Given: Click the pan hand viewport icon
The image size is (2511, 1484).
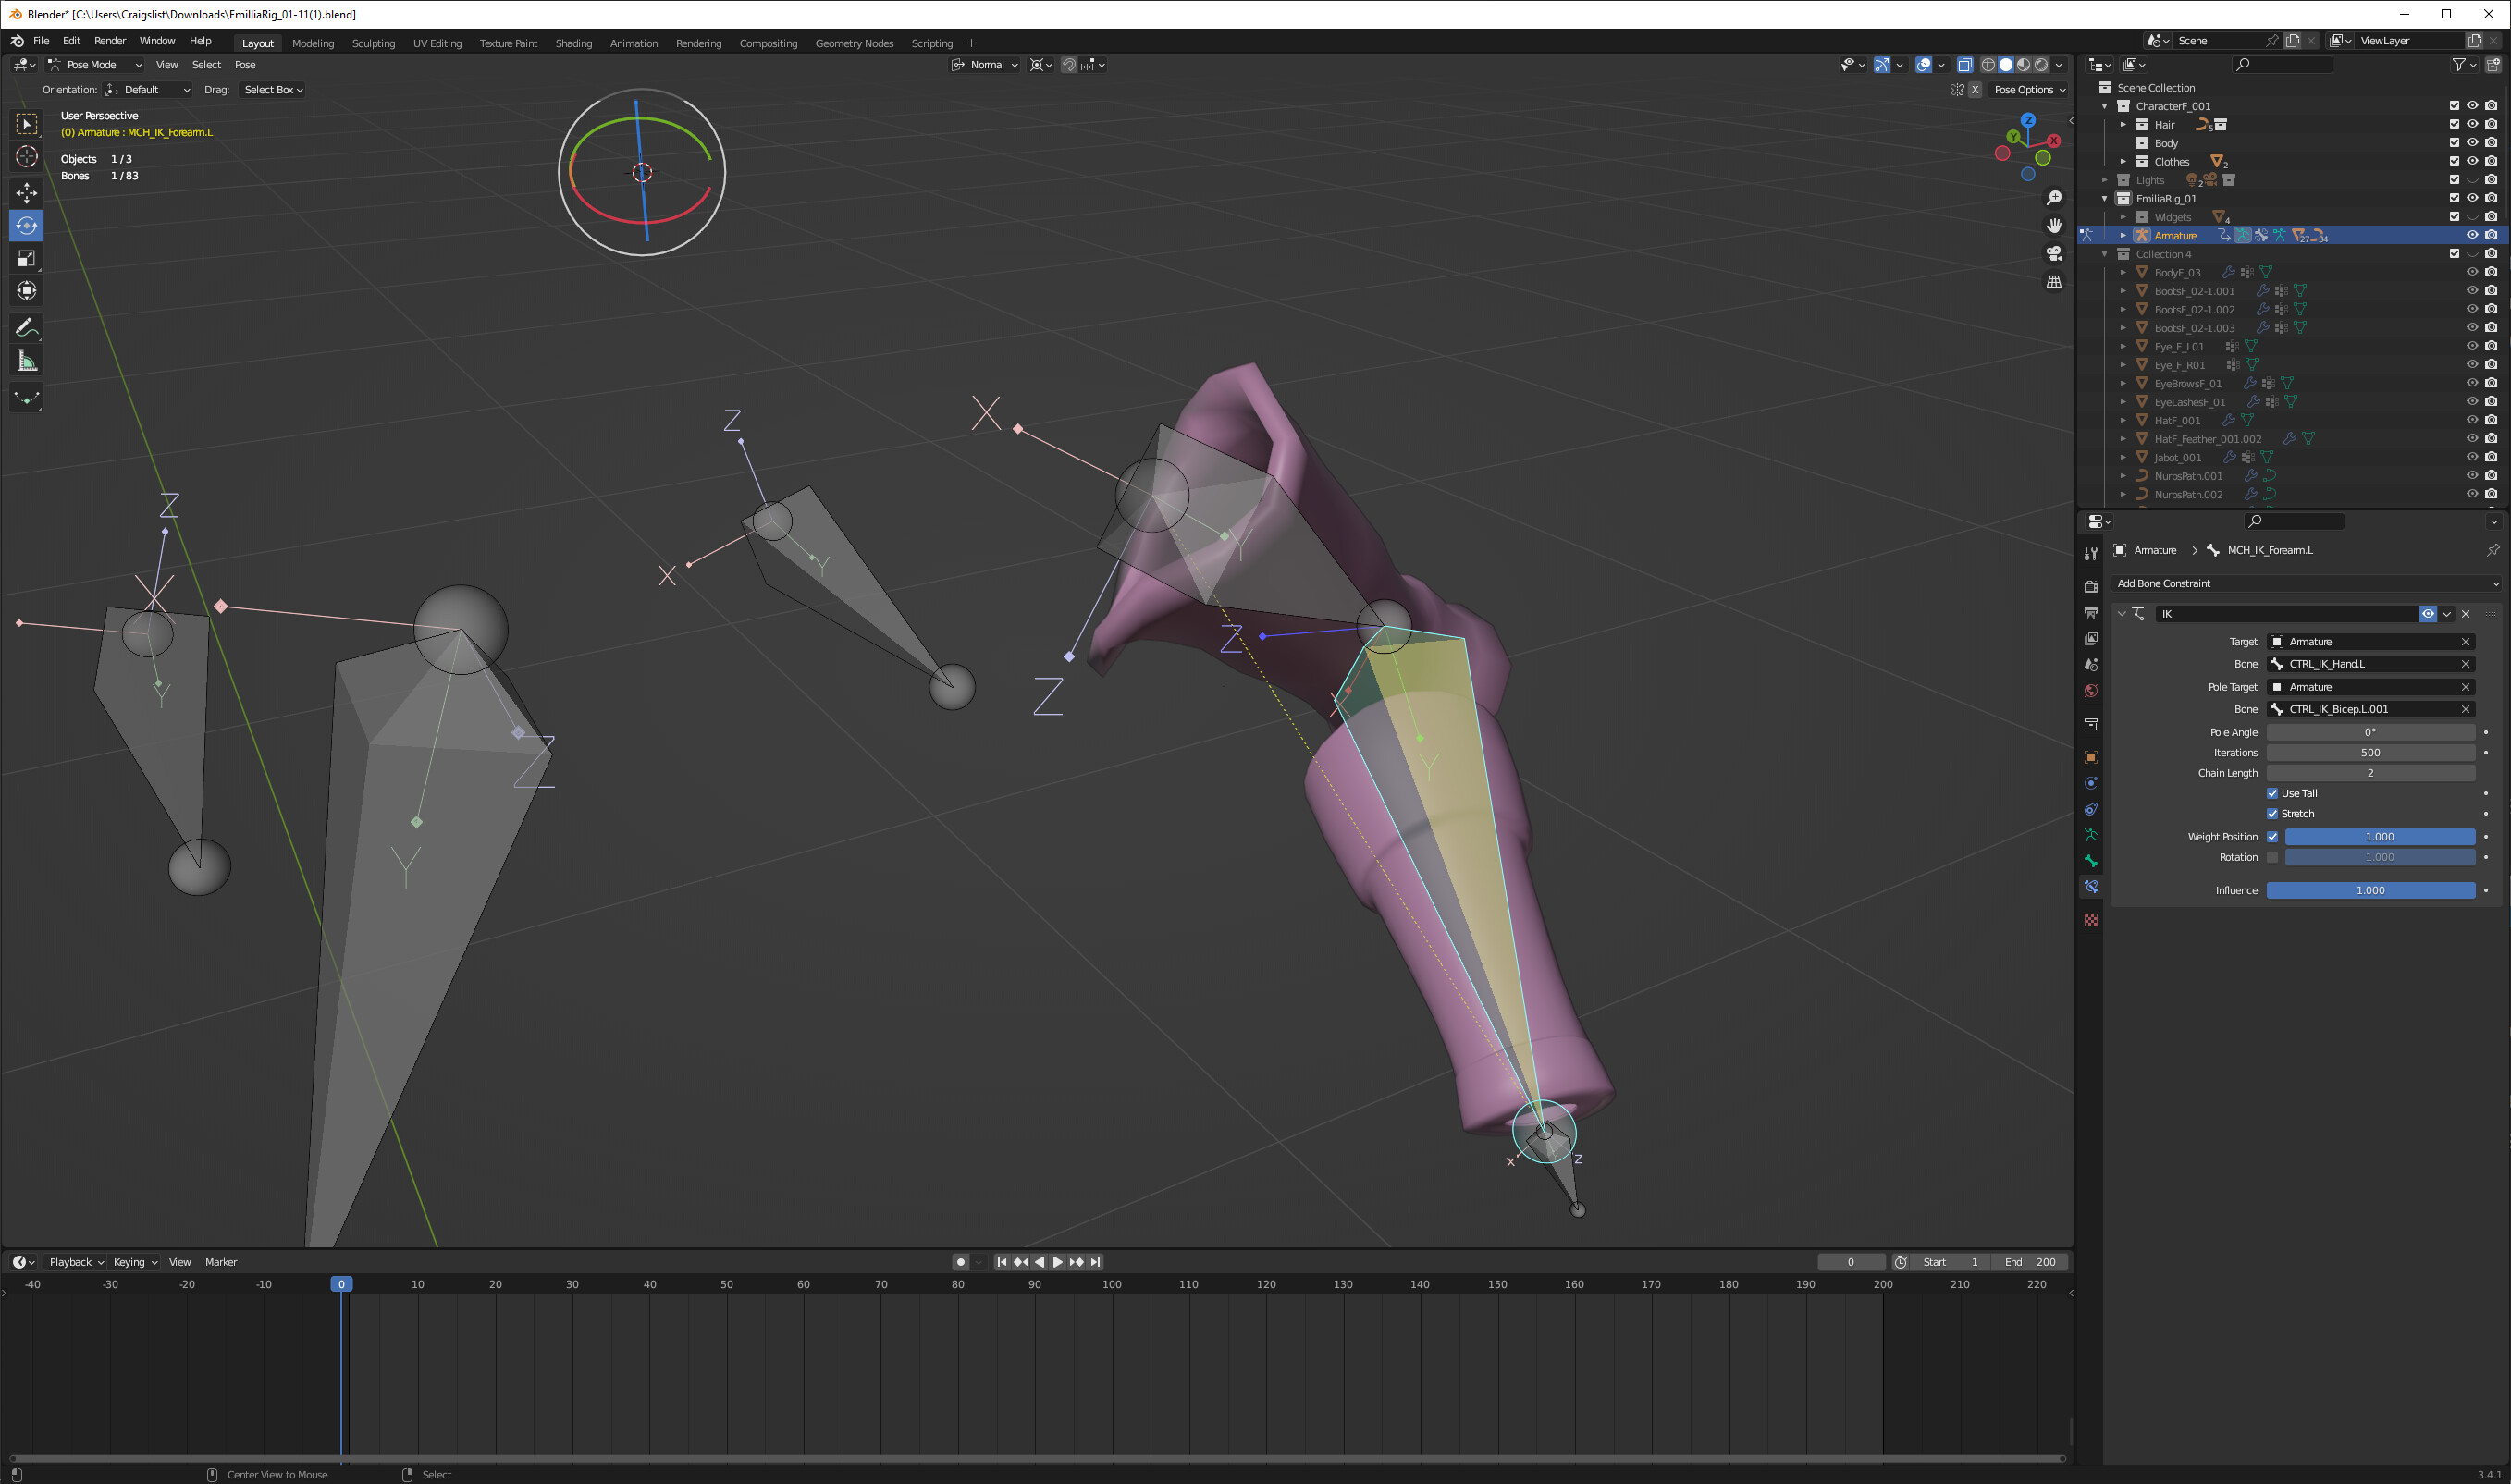Looking at the screenshot, I should point(2054,225).
